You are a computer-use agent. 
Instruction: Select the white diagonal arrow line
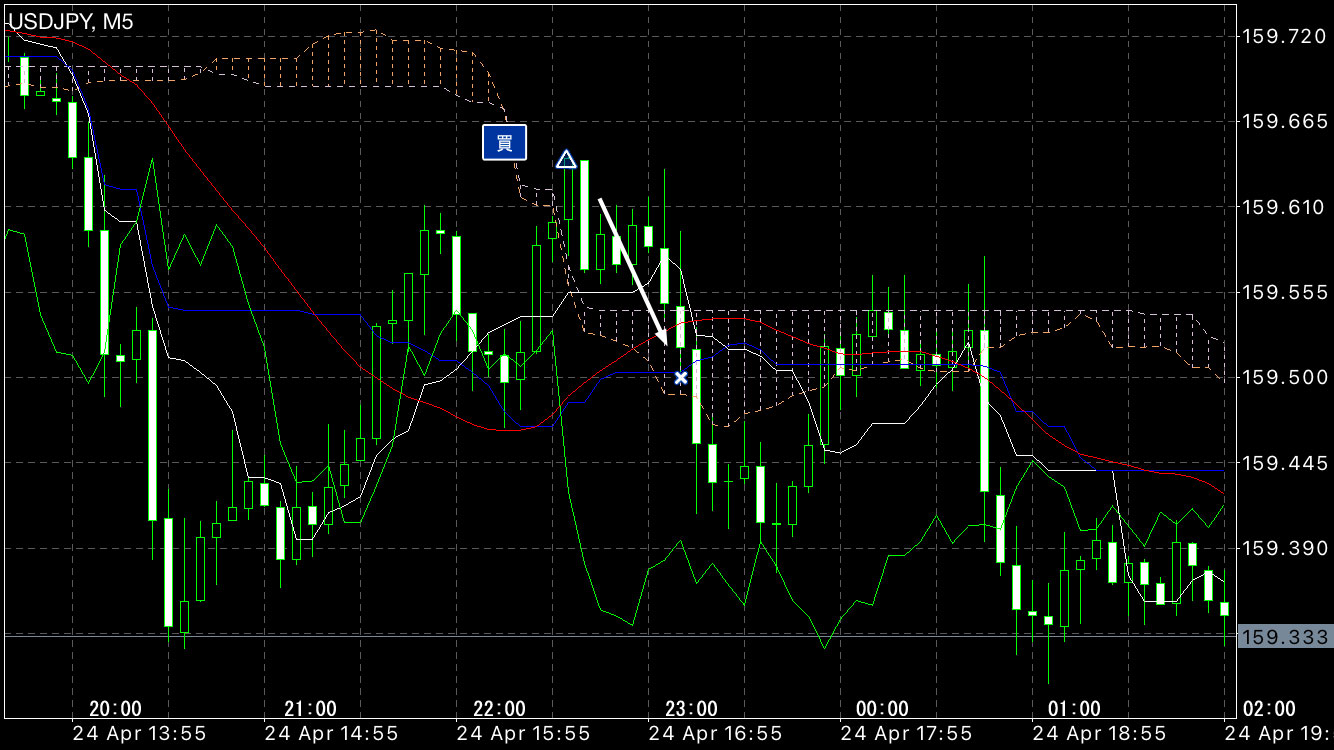pyautogui.click(x=633, y=271)
